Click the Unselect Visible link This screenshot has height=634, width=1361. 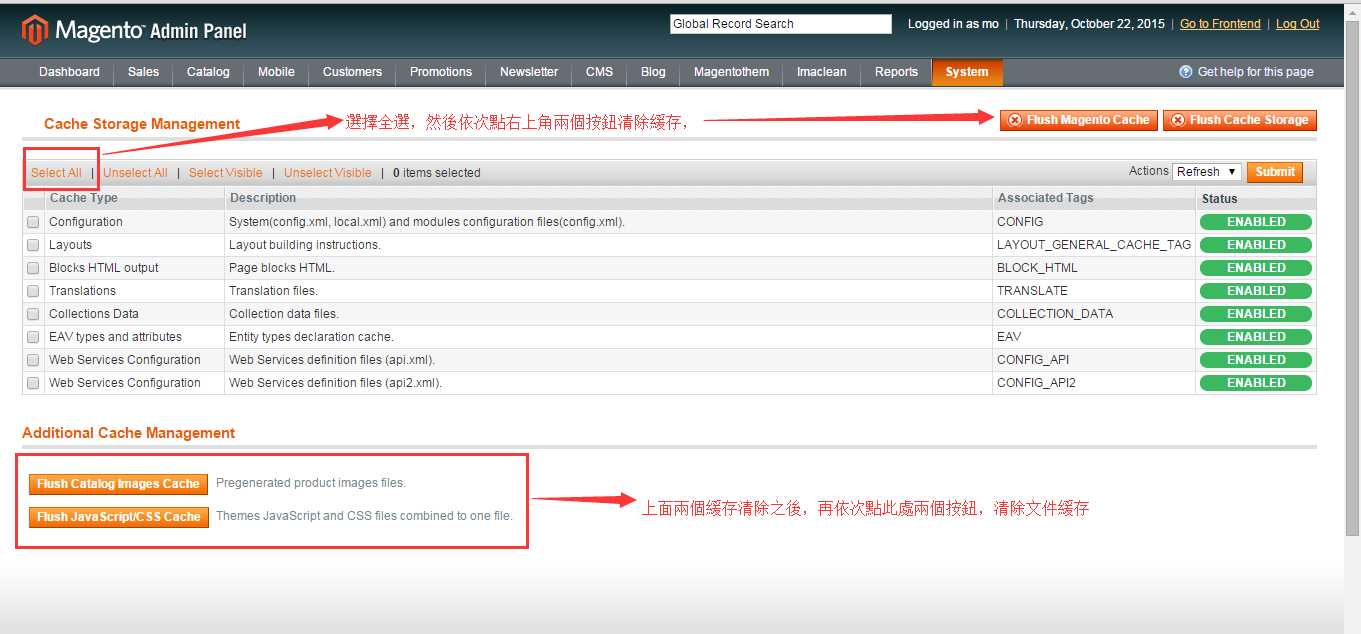click(327, 173)
